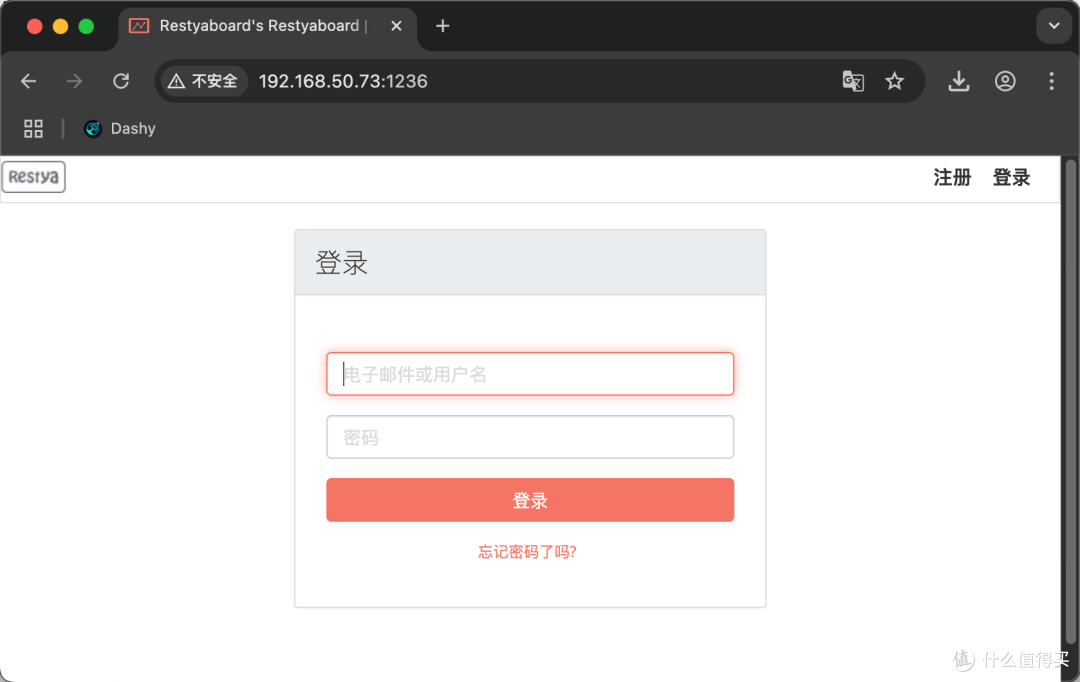Click the green maximize window button
This screenshot has width=1080, height=682.
tap(86, 26)
